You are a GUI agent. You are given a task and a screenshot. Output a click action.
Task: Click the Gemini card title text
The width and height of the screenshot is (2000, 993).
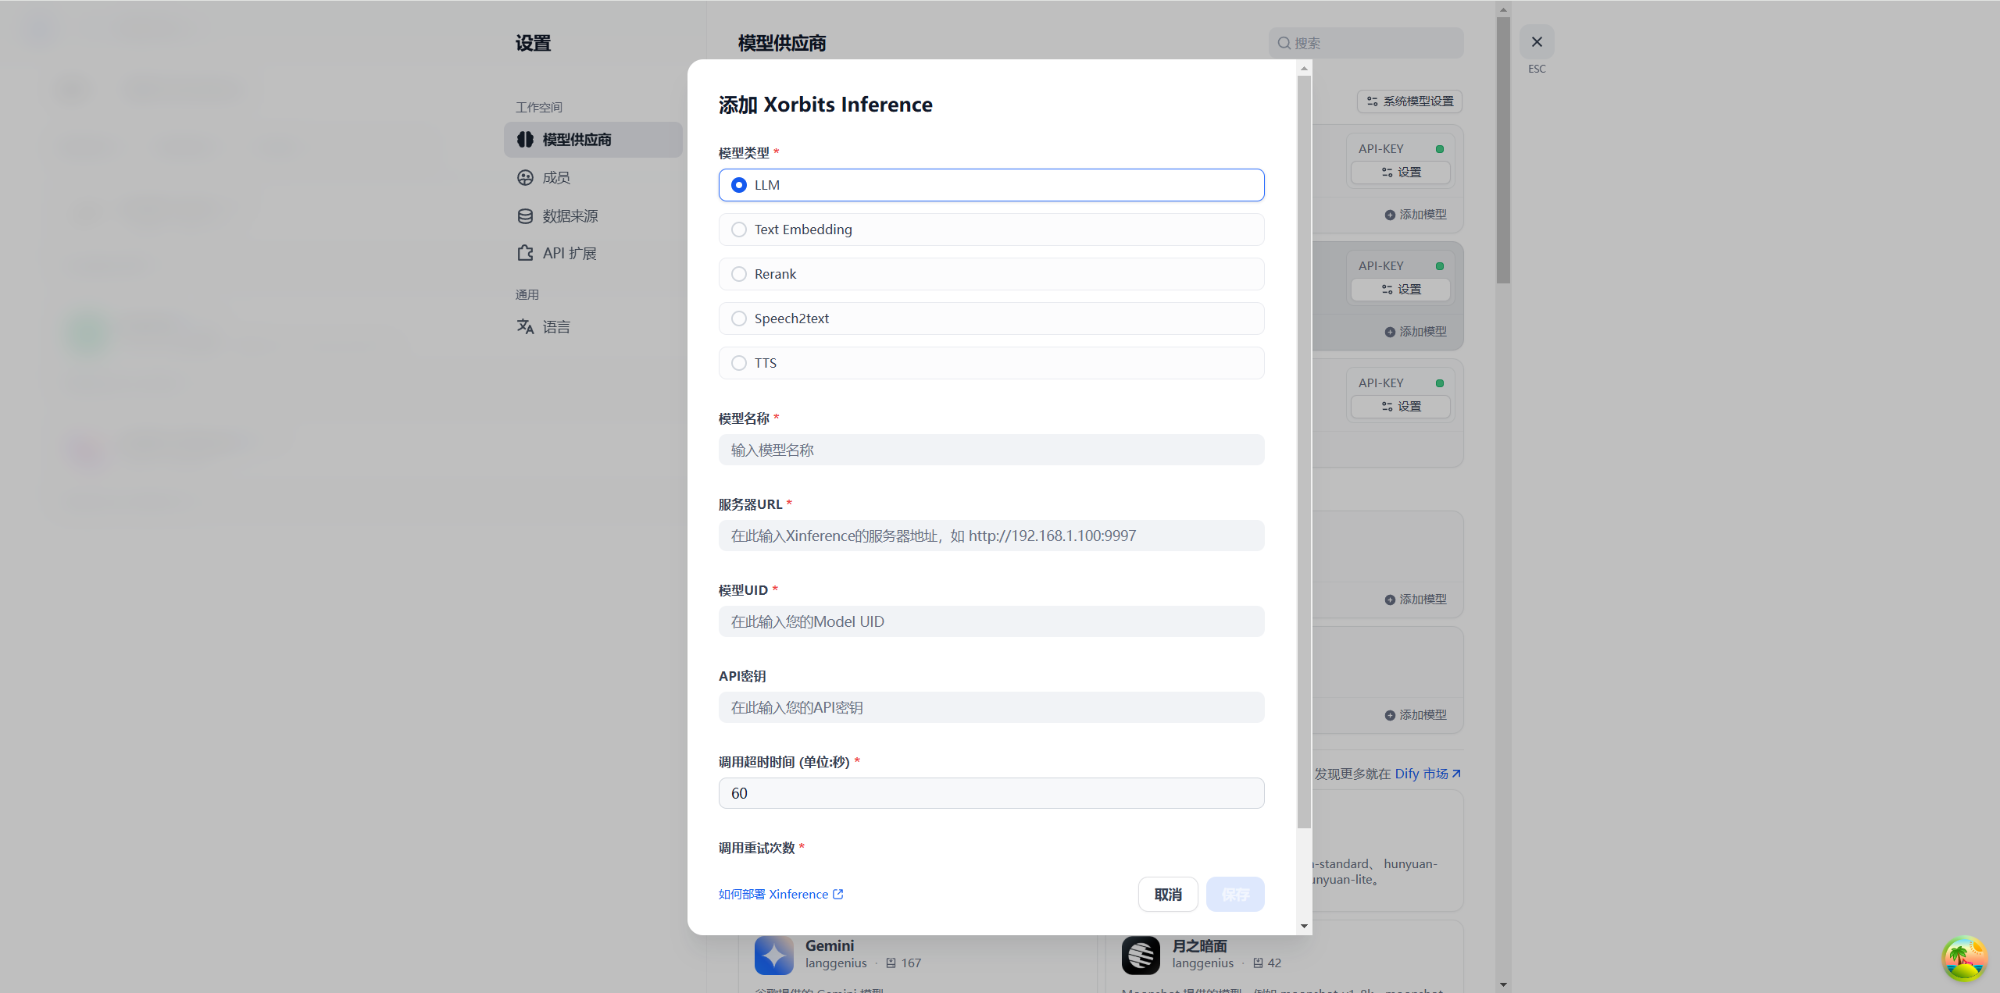tap(829, 946)
